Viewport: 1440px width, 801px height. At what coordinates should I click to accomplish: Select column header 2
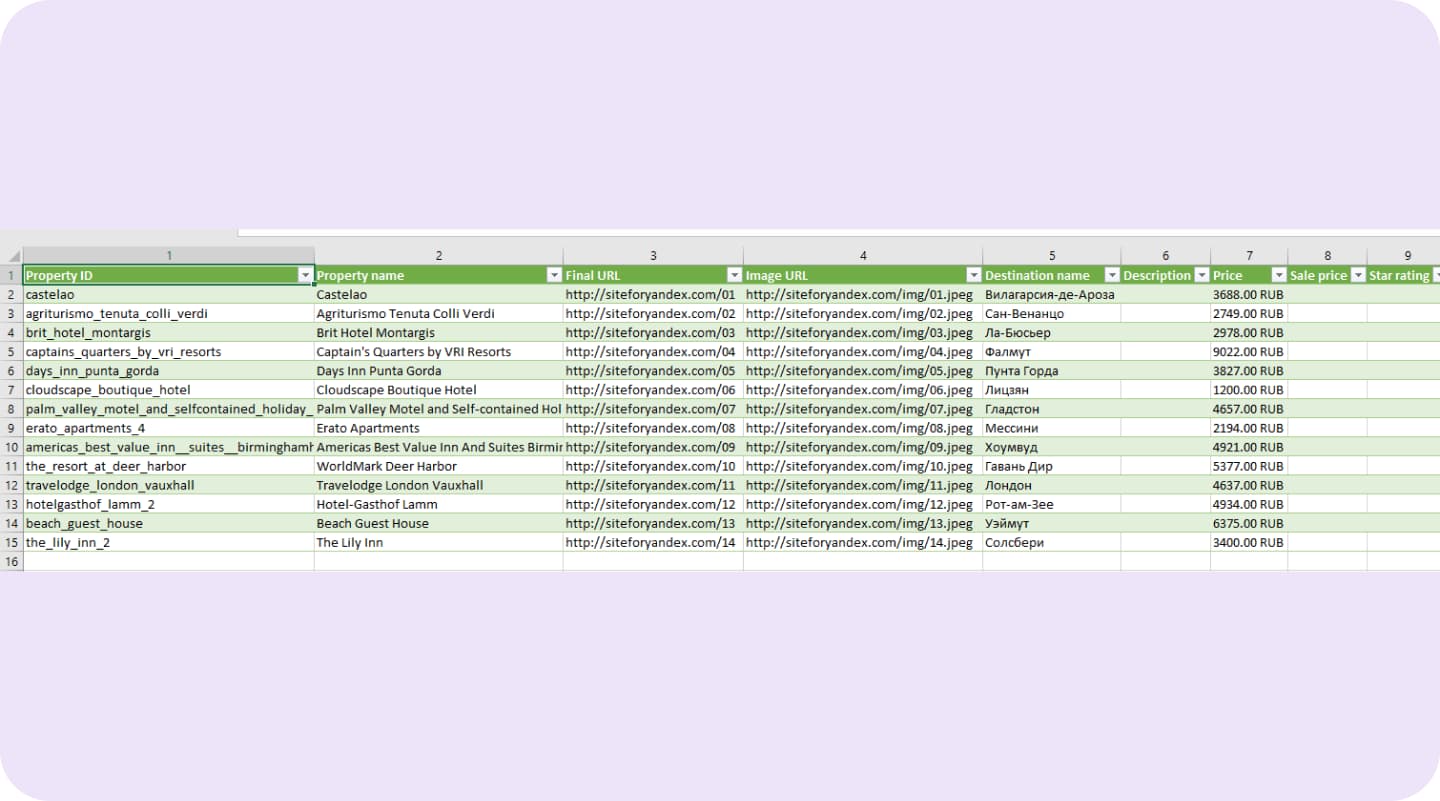point(439,256)
